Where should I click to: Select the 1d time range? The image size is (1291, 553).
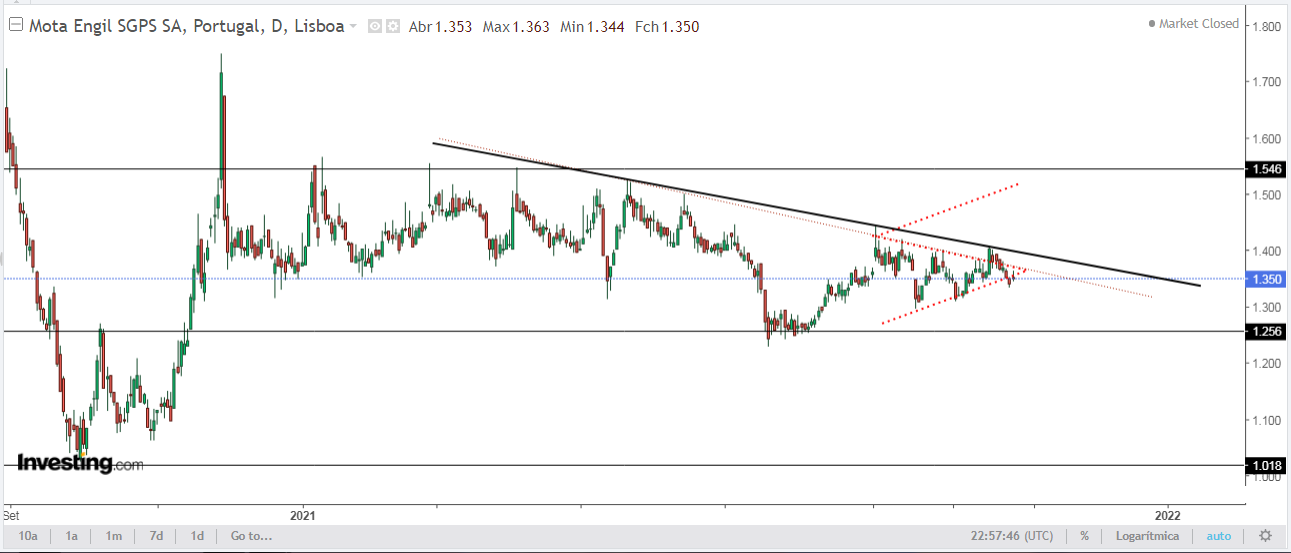pyautogui.click(x=197, y=536)
